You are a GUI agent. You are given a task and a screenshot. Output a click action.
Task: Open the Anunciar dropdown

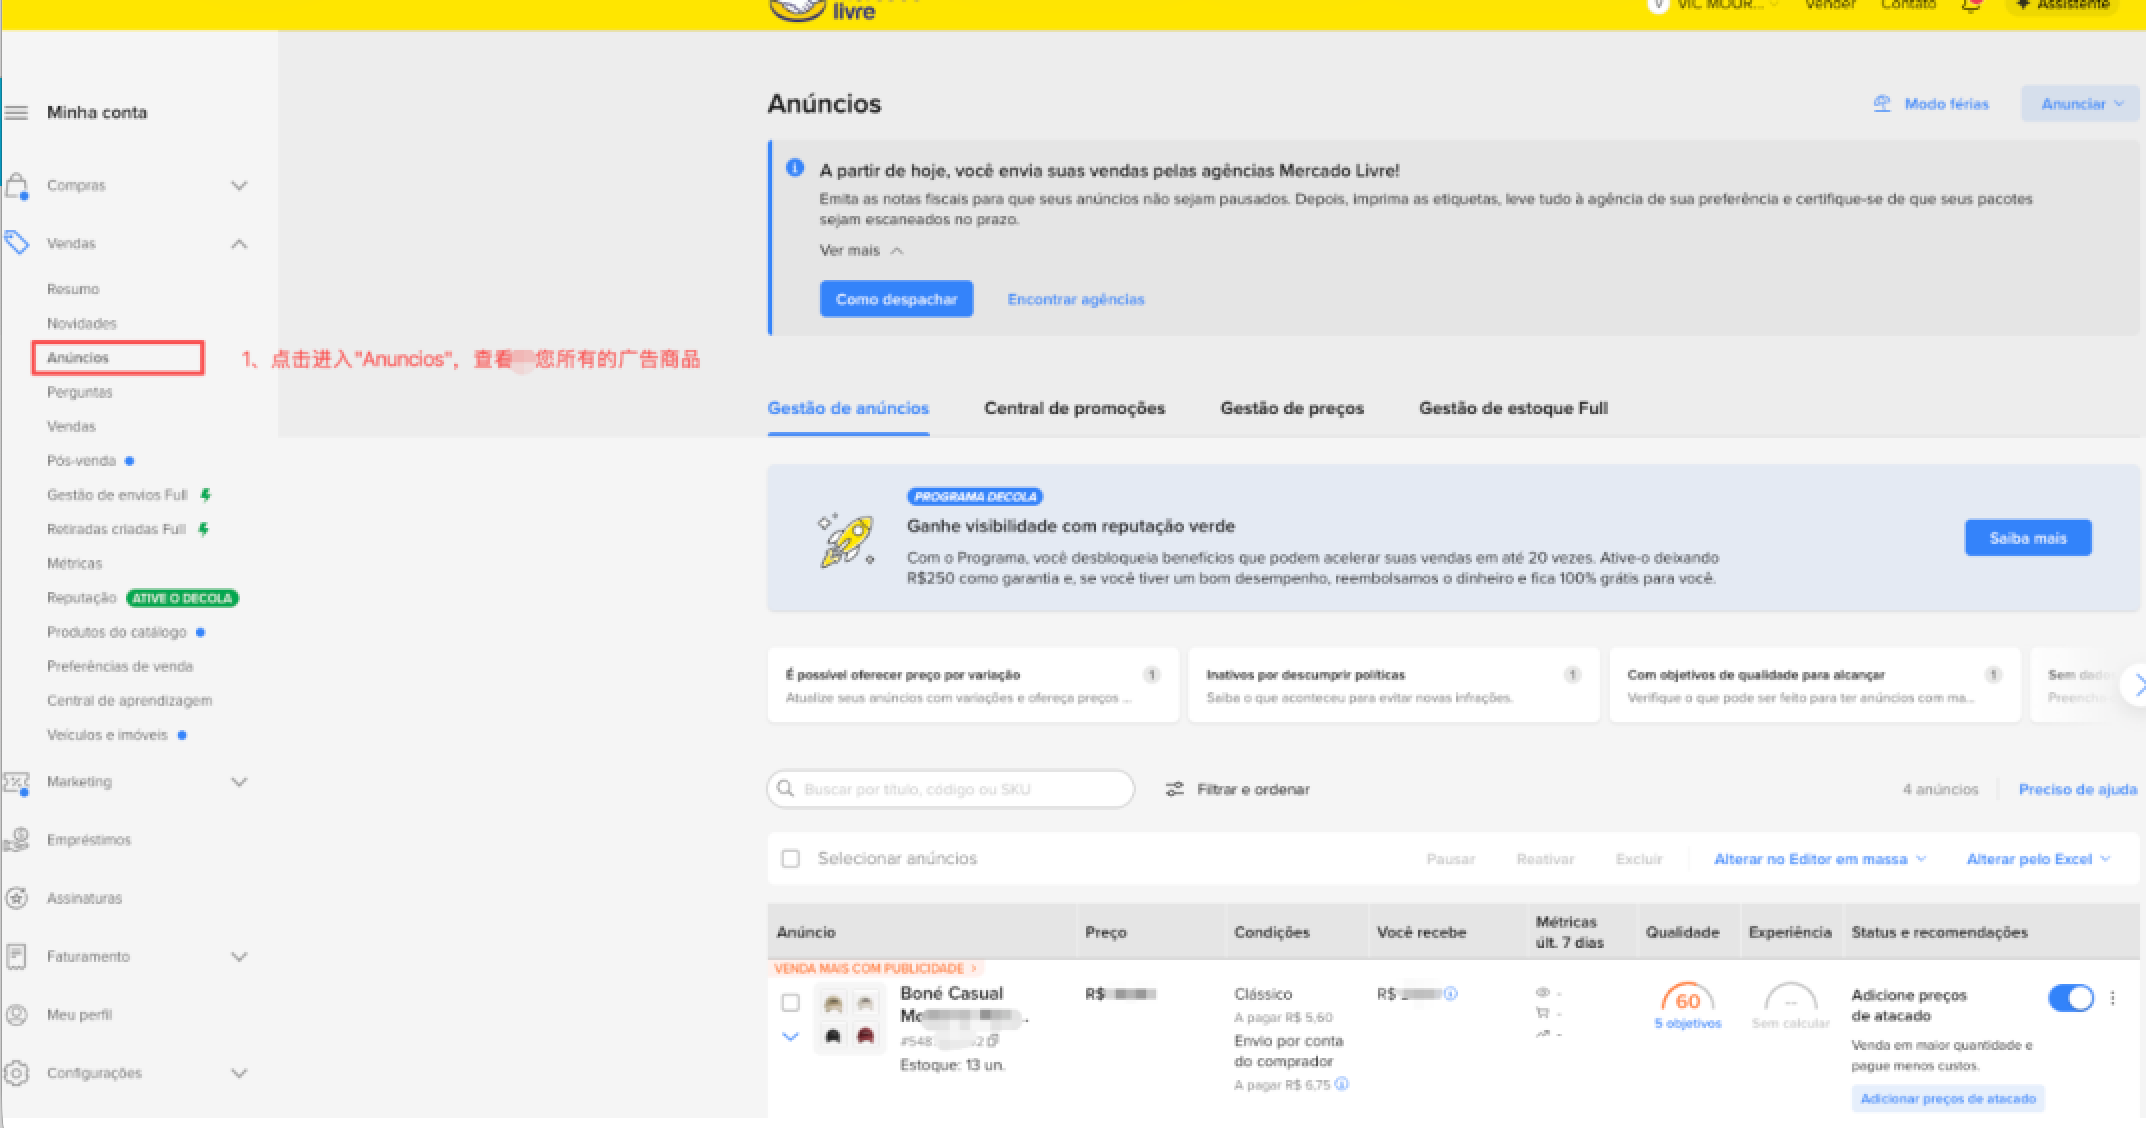(x=2081, y=104)
